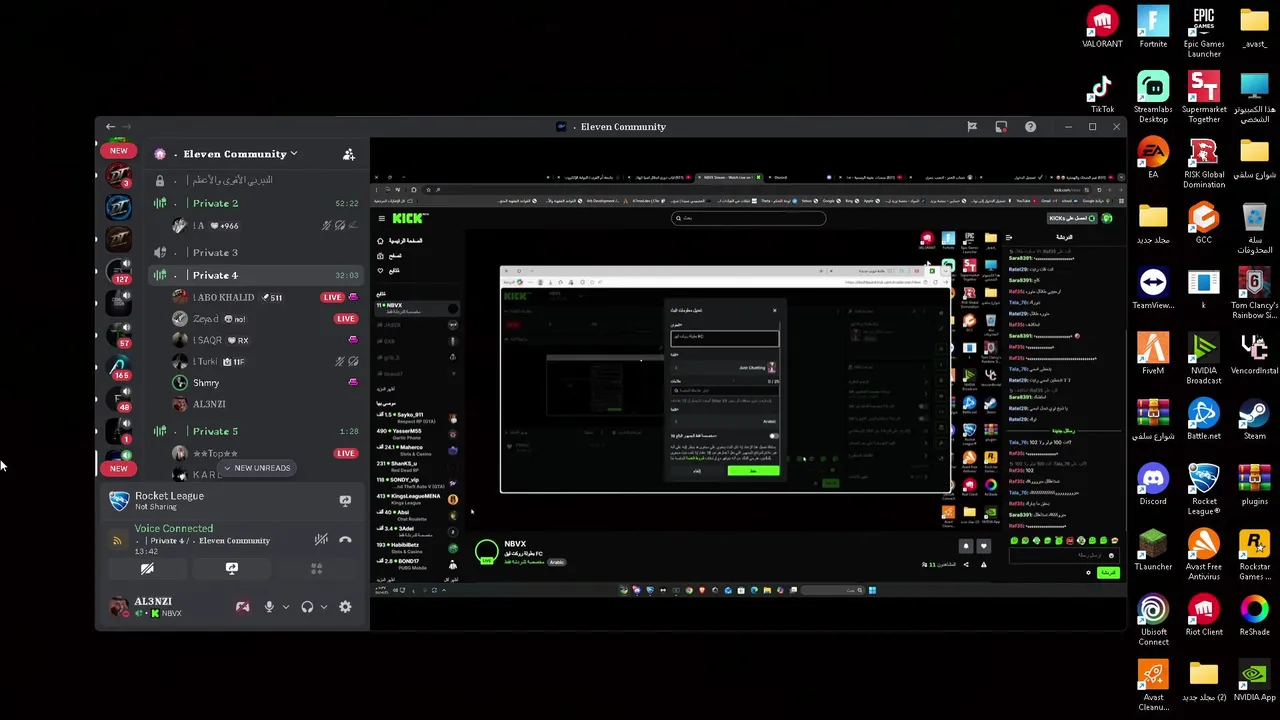Go back with Discord's back arrow
This screenshot has width=1280, height=720.
click(111, 127)
